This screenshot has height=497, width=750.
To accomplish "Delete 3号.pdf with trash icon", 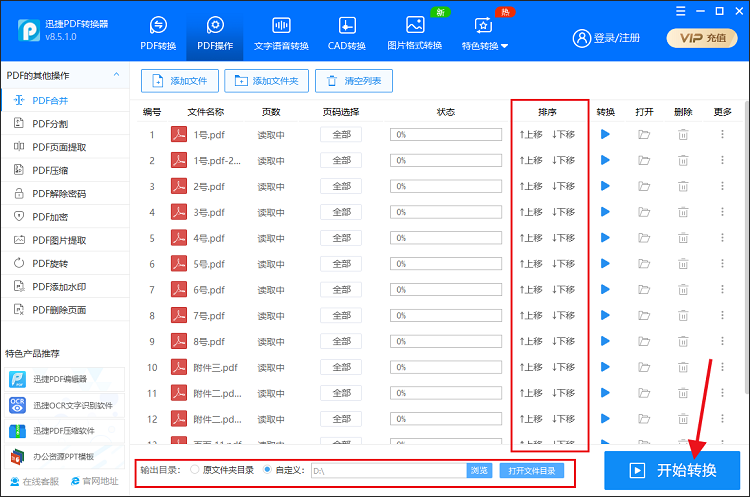I will tap(683, 212).
